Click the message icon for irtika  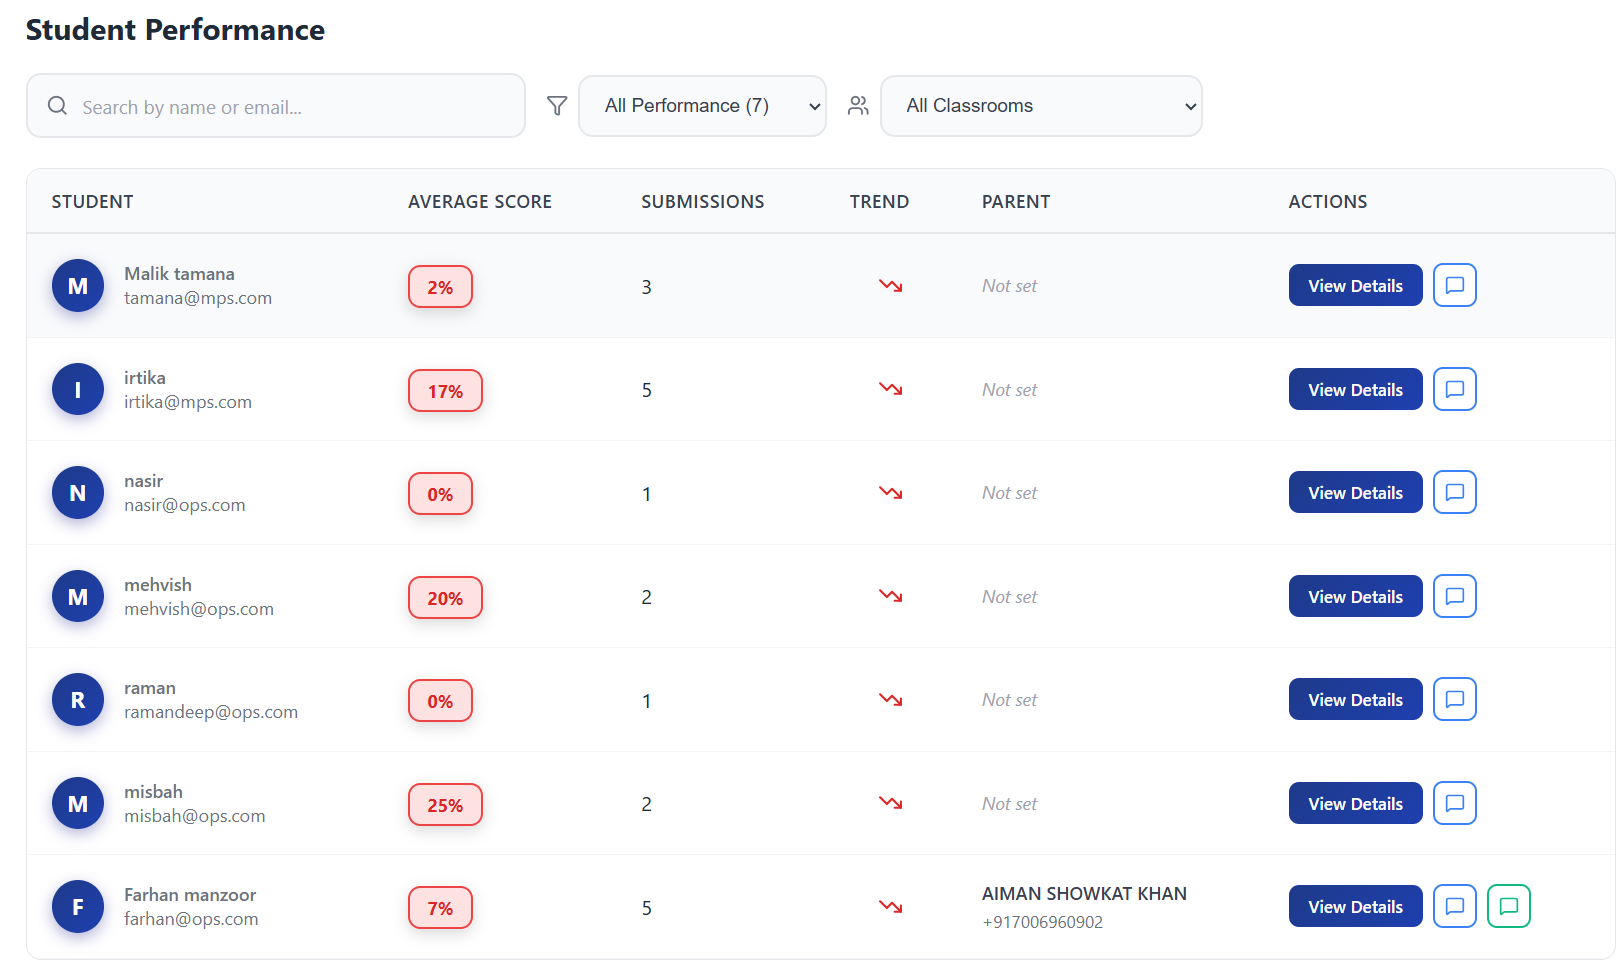[1455, 389]
